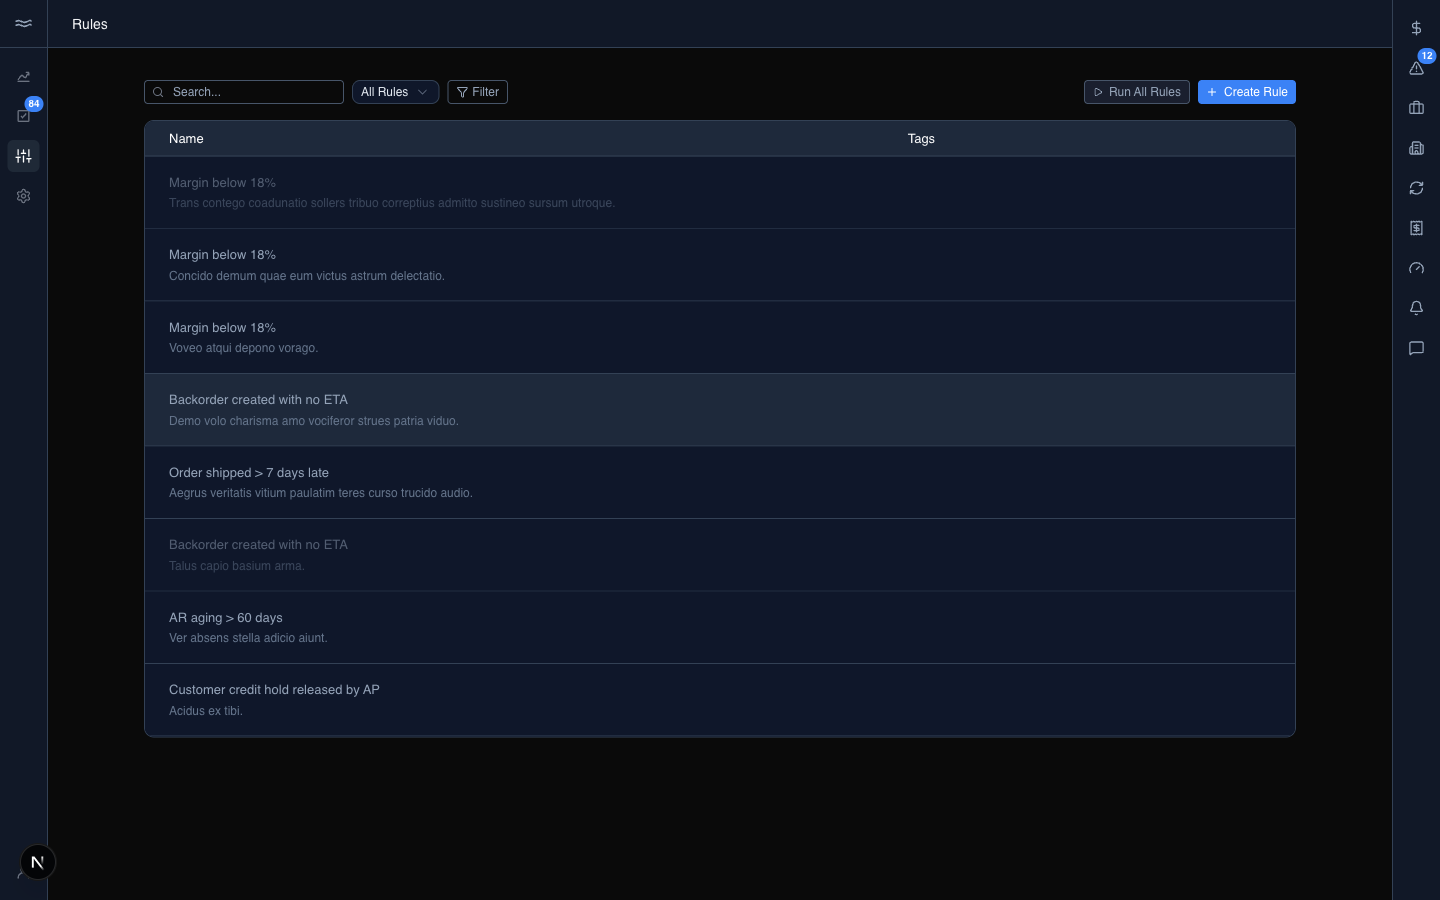Focus the Search input field

pos(244,92)
